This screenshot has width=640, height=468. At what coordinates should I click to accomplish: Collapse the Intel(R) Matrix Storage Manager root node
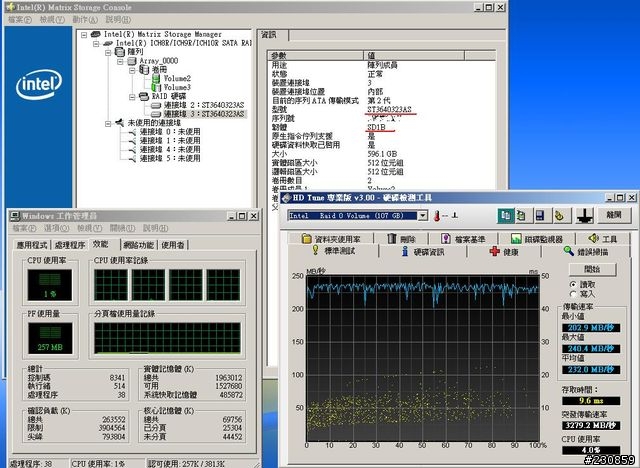coord(84,35)
